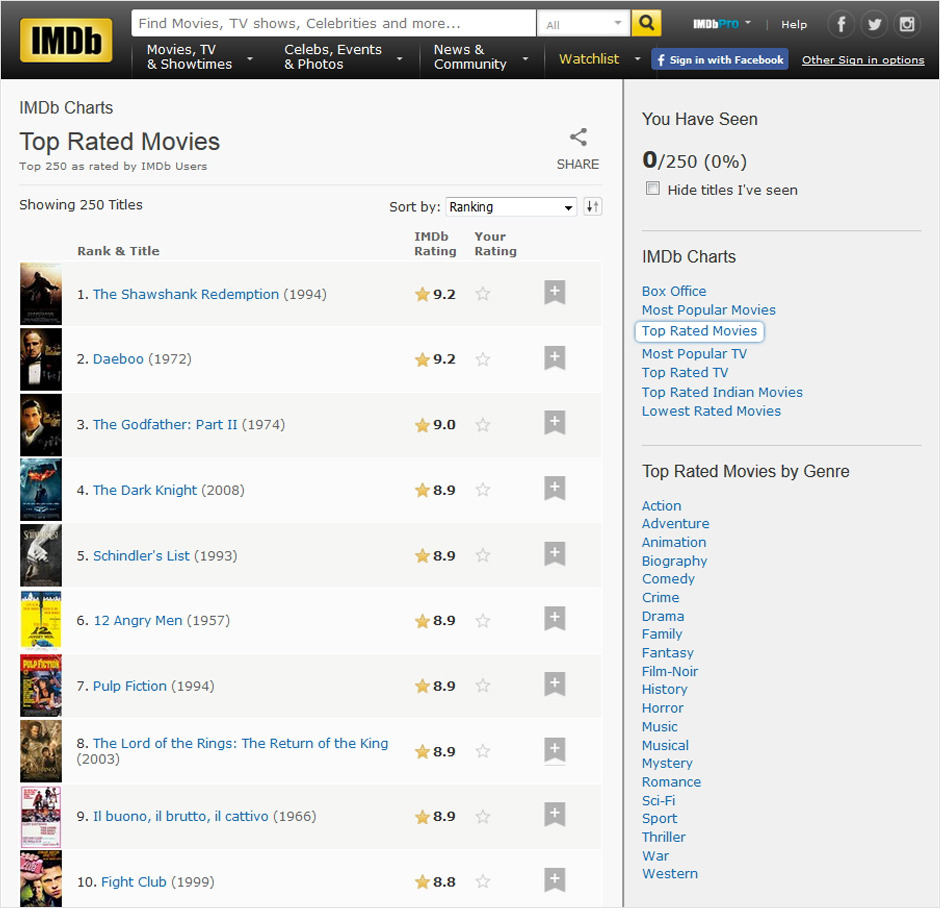
Task: Browse Film-Noir genre top movies
Action: (670, 671)
